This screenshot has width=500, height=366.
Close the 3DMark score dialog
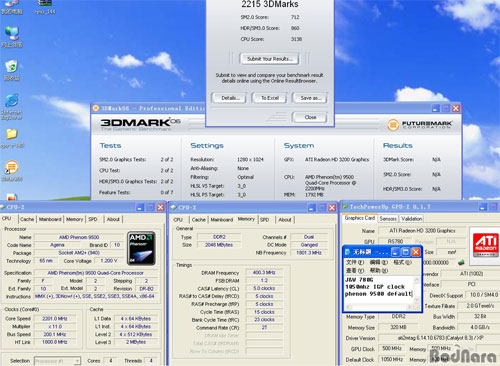pos(310,117)
